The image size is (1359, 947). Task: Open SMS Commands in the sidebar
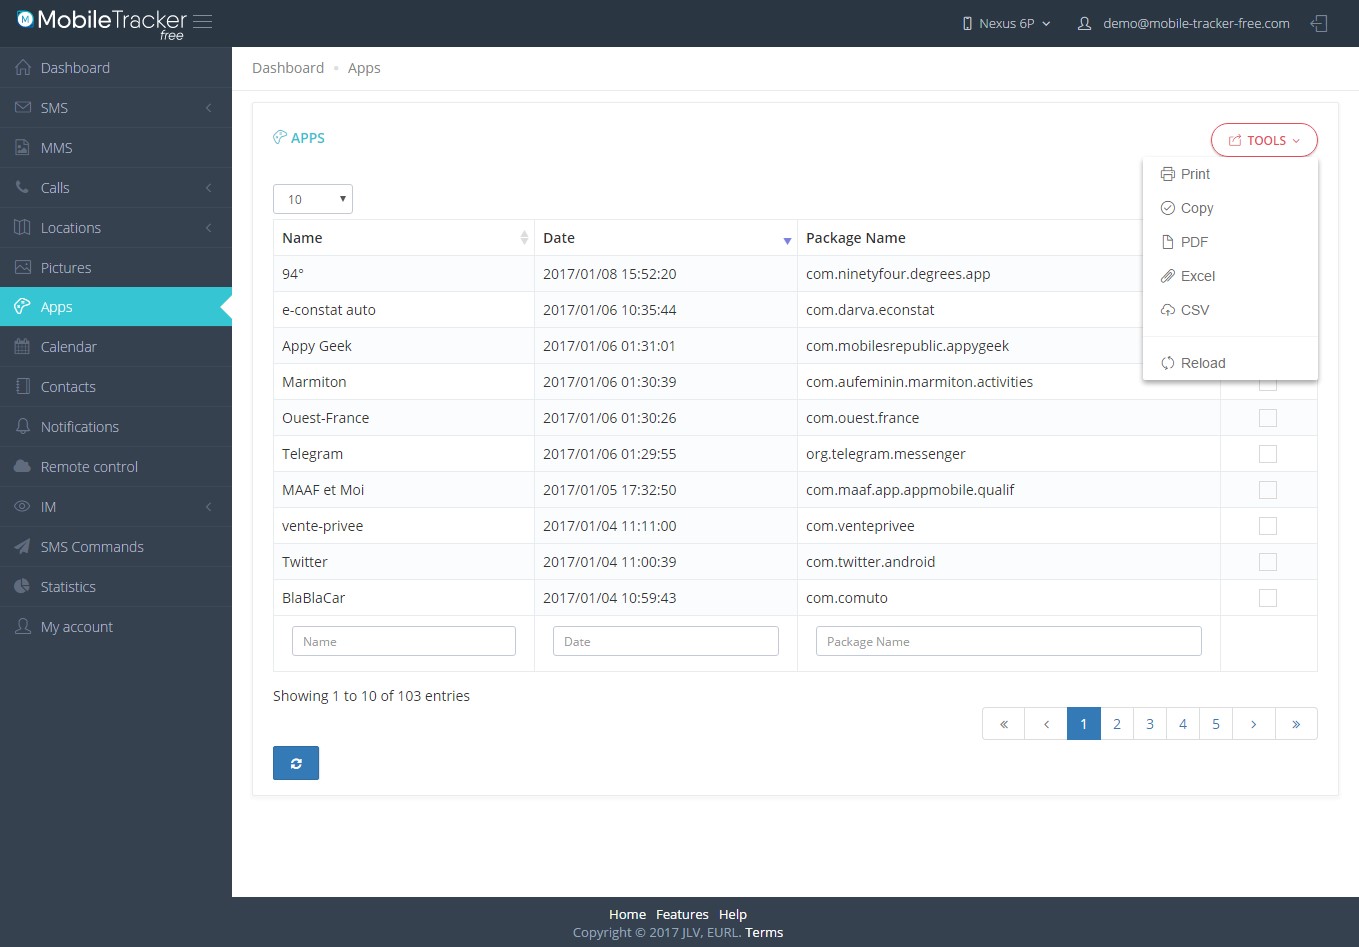(92, 547)
